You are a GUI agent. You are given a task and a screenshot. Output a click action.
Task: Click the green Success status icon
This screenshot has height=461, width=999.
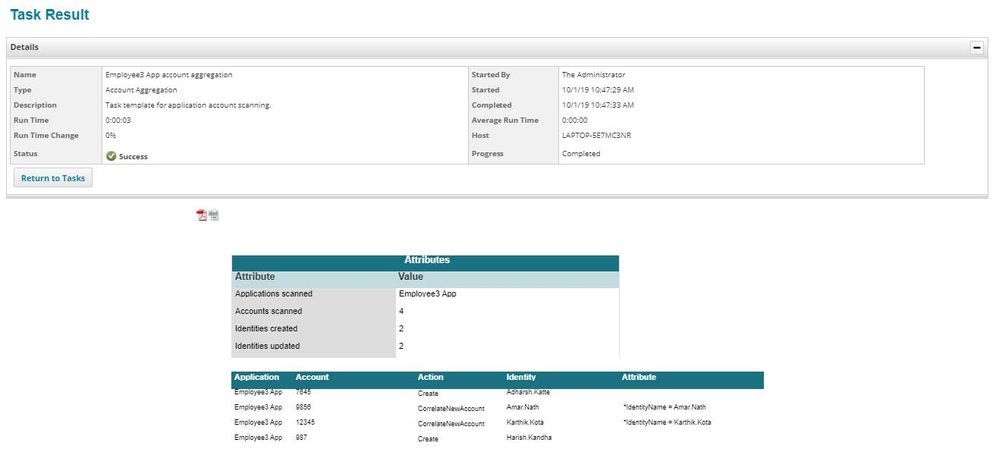111,156
